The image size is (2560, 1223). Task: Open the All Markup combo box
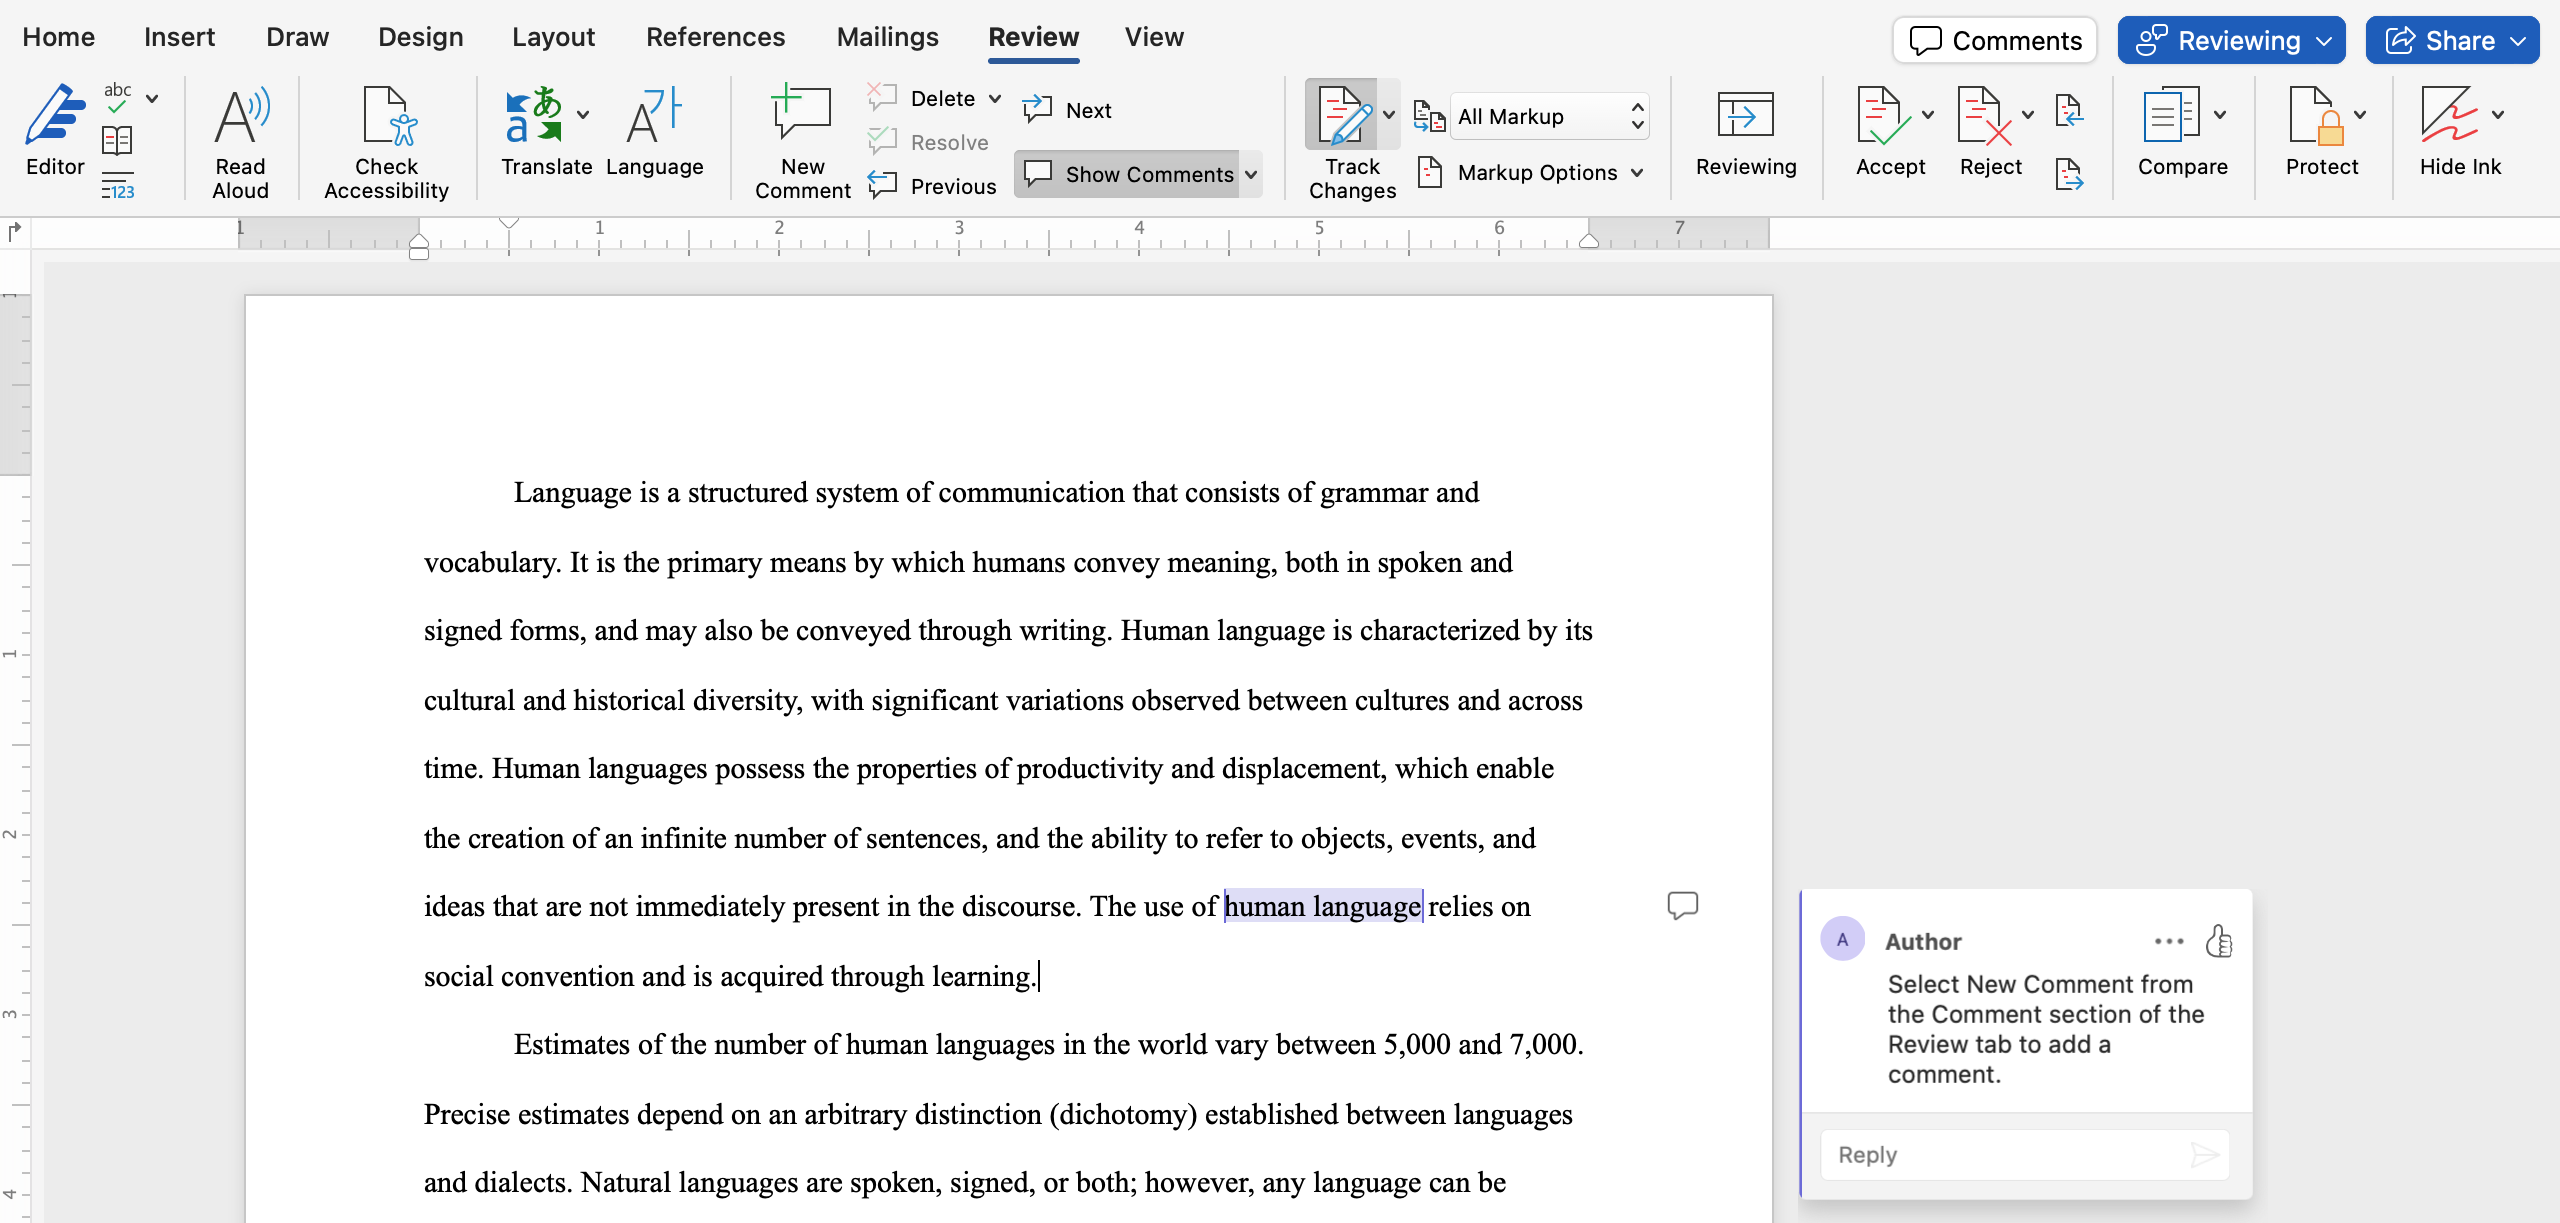(x=1549, y=117)
